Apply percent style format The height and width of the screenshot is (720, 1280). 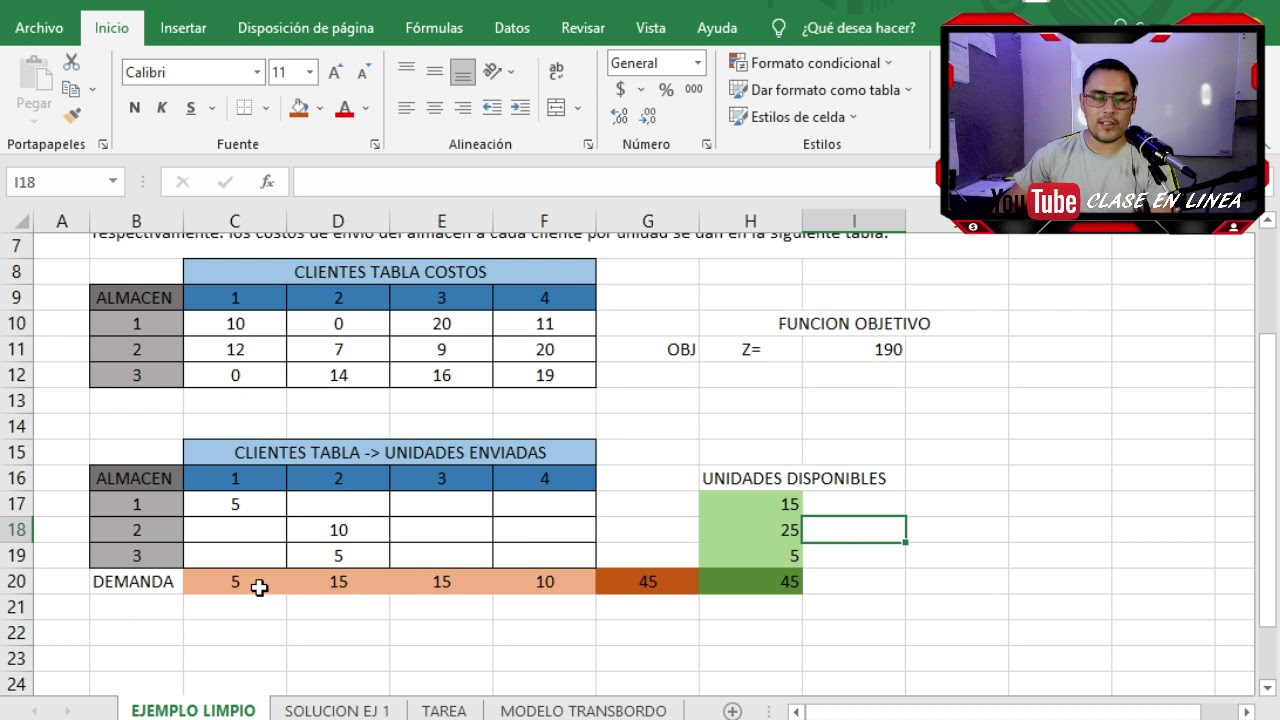(x=666, y=90)
